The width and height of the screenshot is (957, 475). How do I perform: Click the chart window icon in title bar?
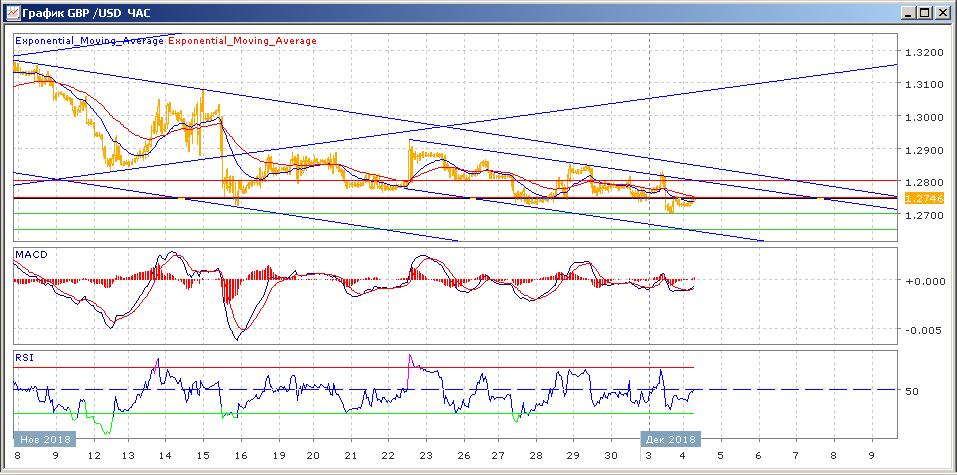[12, 12]
